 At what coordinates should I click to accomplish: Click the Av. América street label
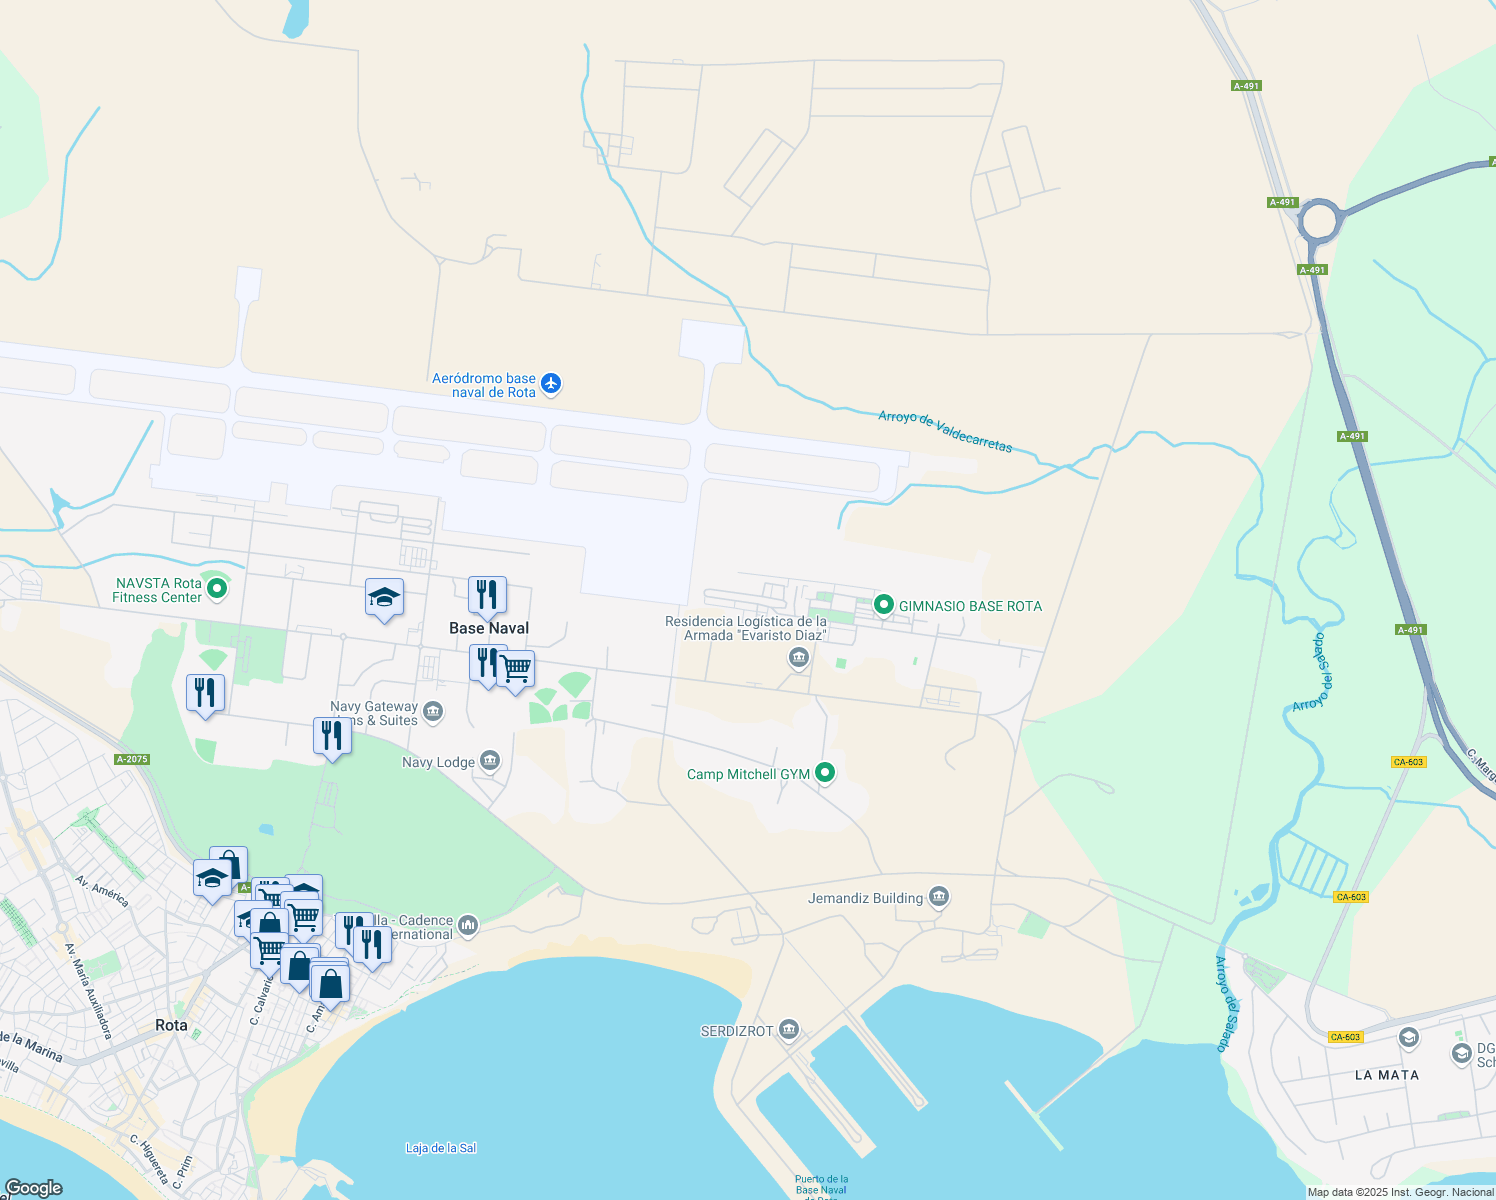(x=102, y=891)
